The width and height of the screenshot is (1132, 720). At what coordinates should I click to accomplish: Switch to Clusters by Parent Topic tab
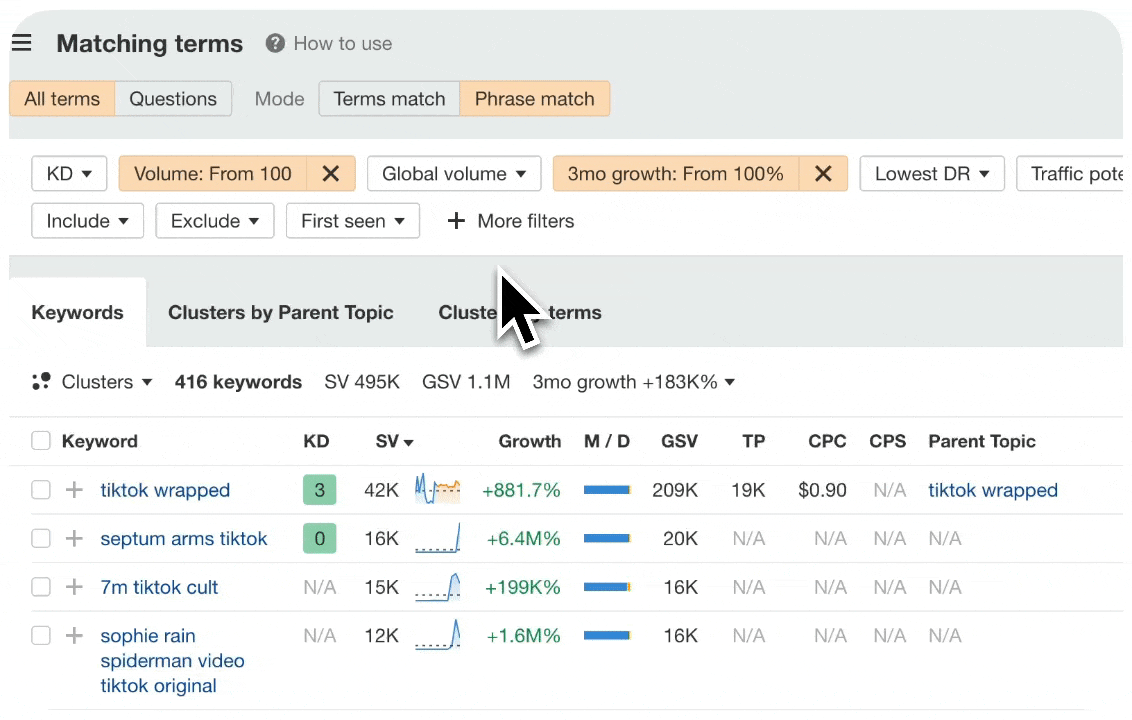click(x=281, y=312)
